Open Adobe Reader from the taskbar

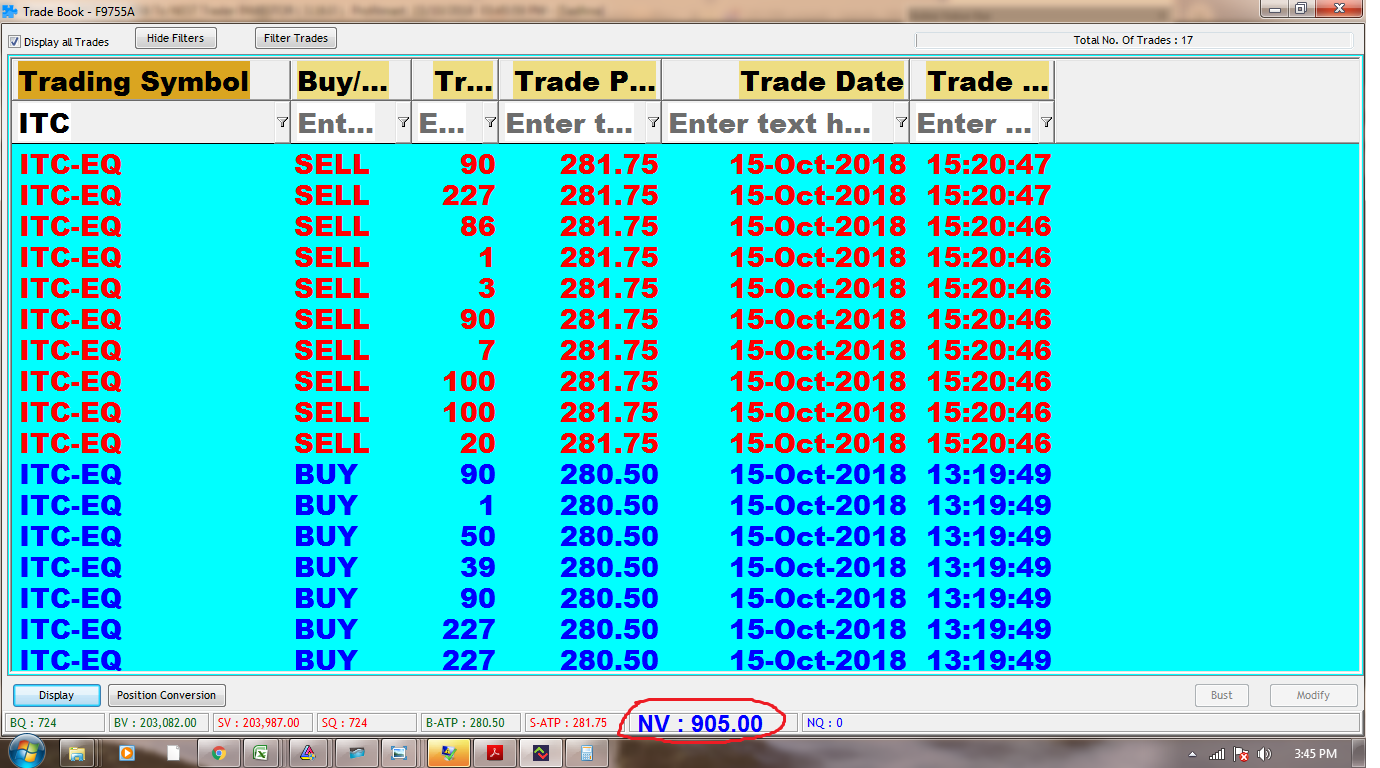pyautogui.click(x=495, y=753)
